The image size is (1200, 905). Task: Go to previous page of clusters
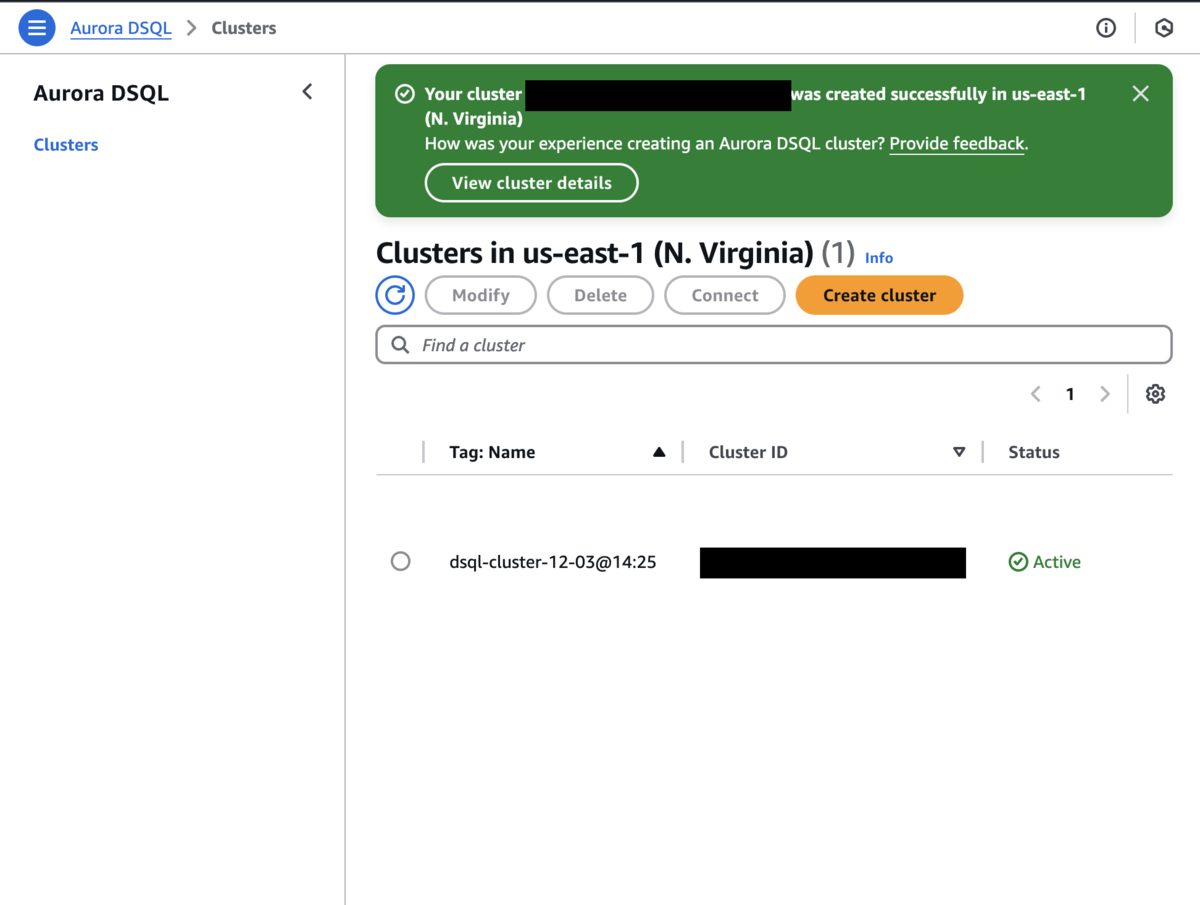[x=1036, y=394]
